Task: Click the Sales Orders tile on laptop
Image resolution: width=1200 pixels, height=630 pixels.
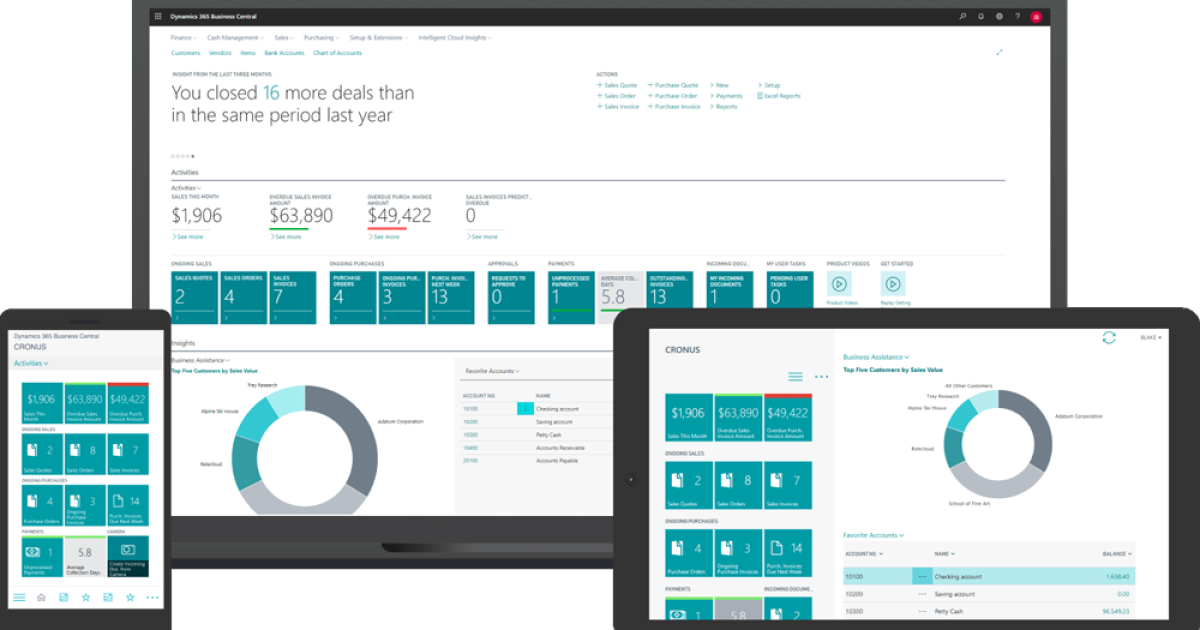Action: click(244, 297)
